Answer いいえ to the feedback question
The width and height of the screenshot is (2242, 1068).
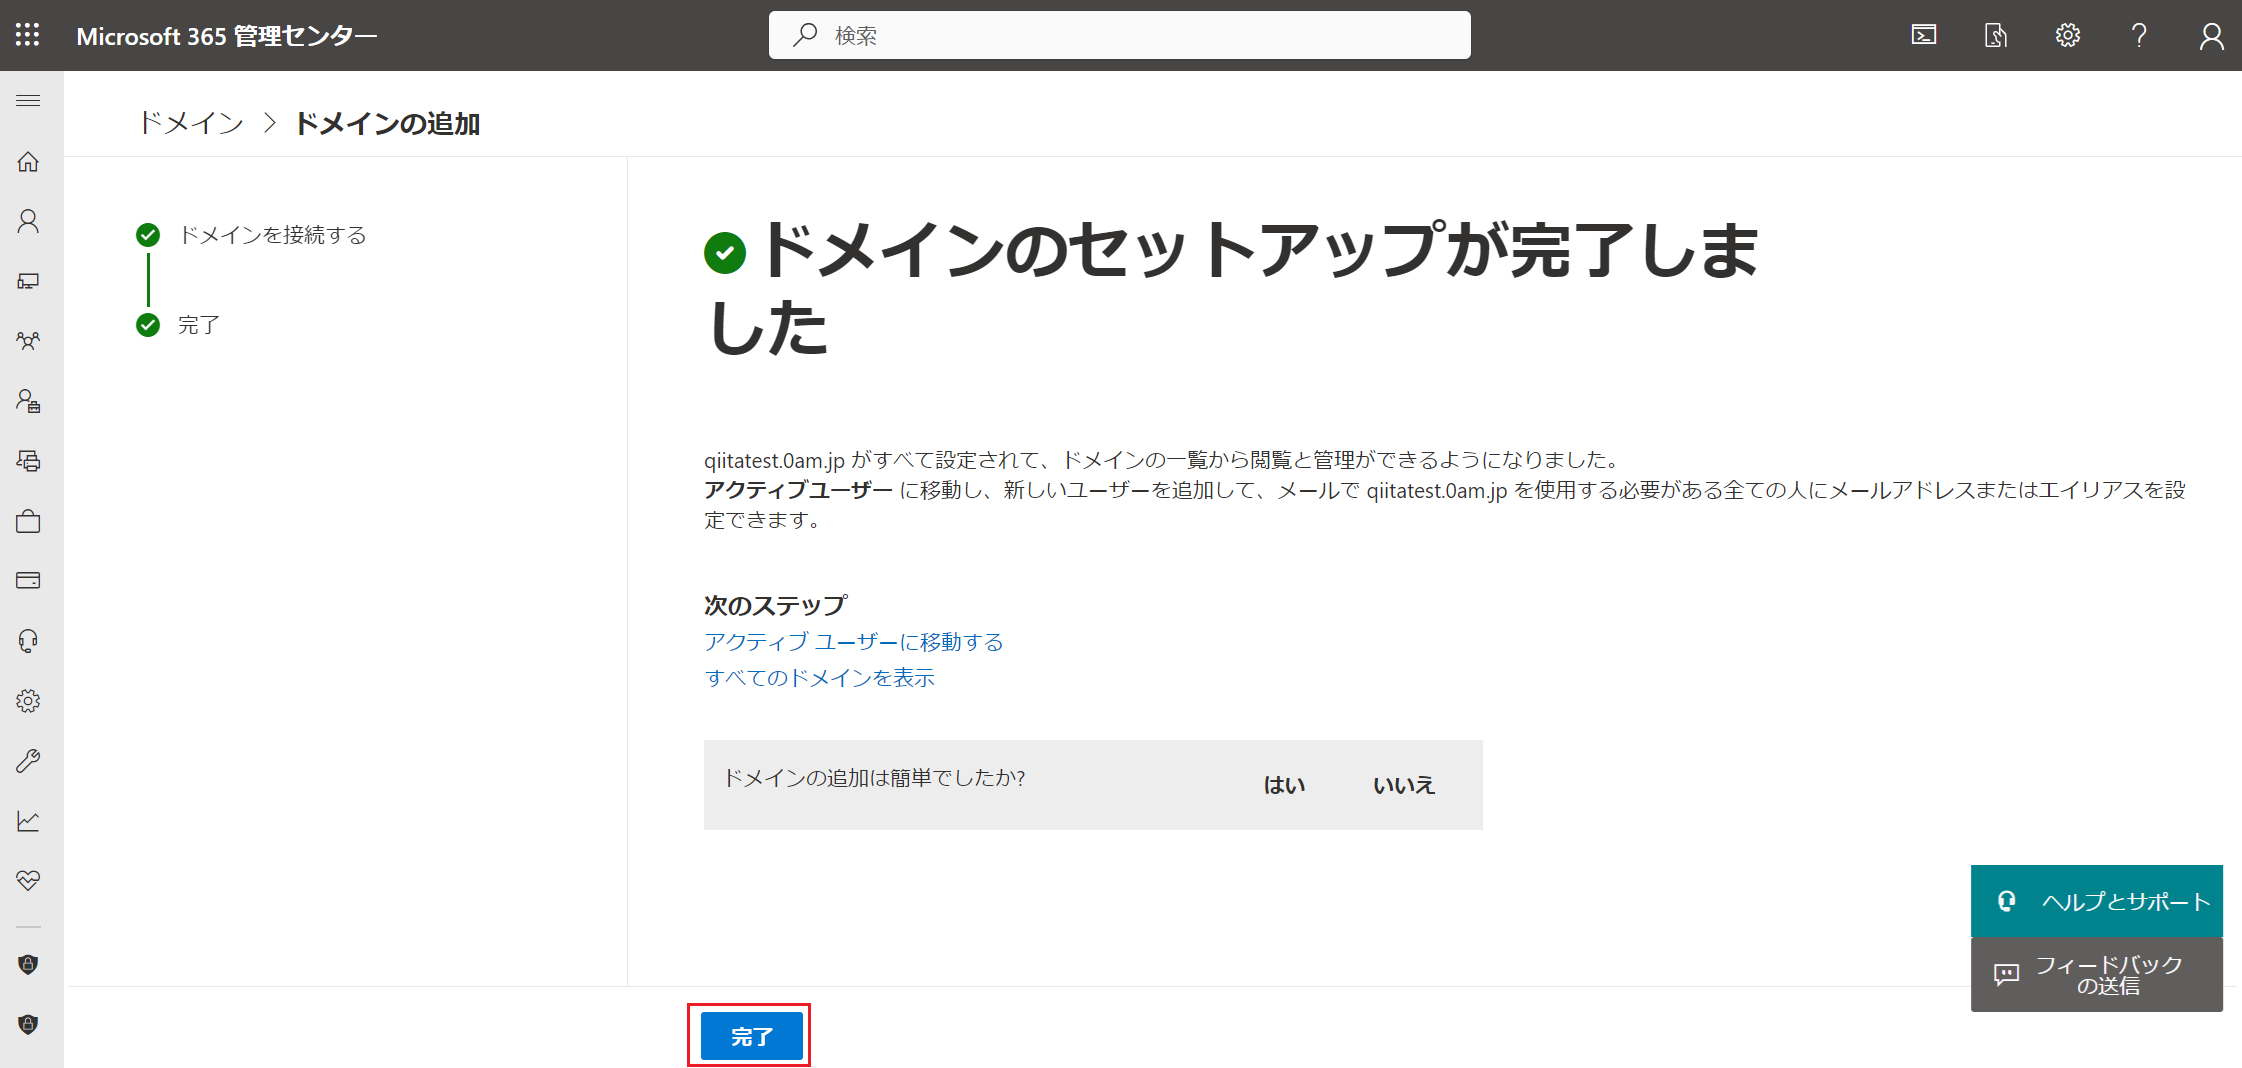pyautogui.click(x=1404, y=785)
